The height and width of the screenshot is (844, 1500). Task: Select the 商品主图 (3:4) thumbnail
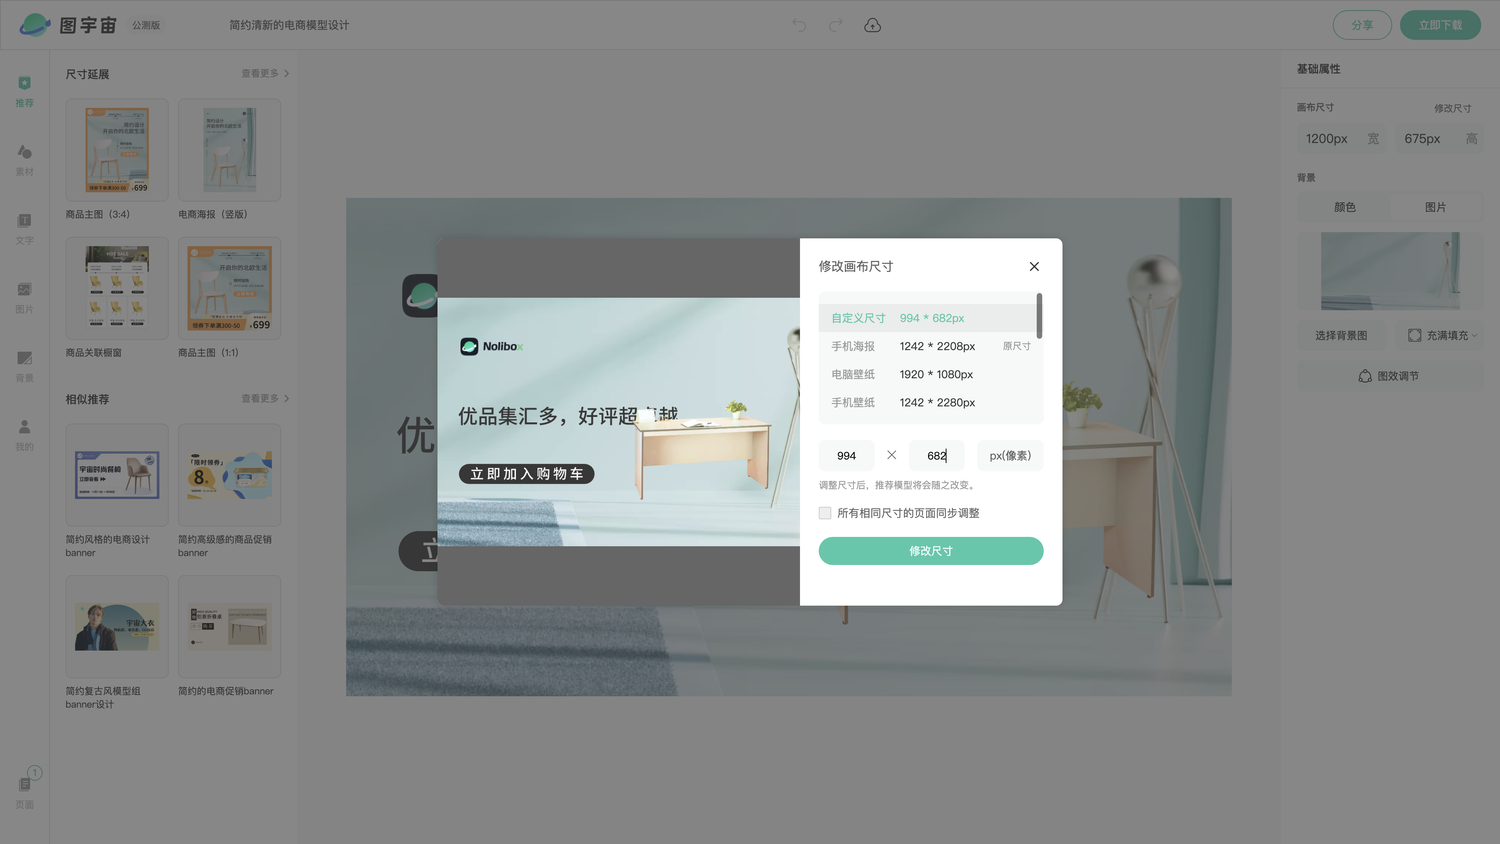pos(117,150)
